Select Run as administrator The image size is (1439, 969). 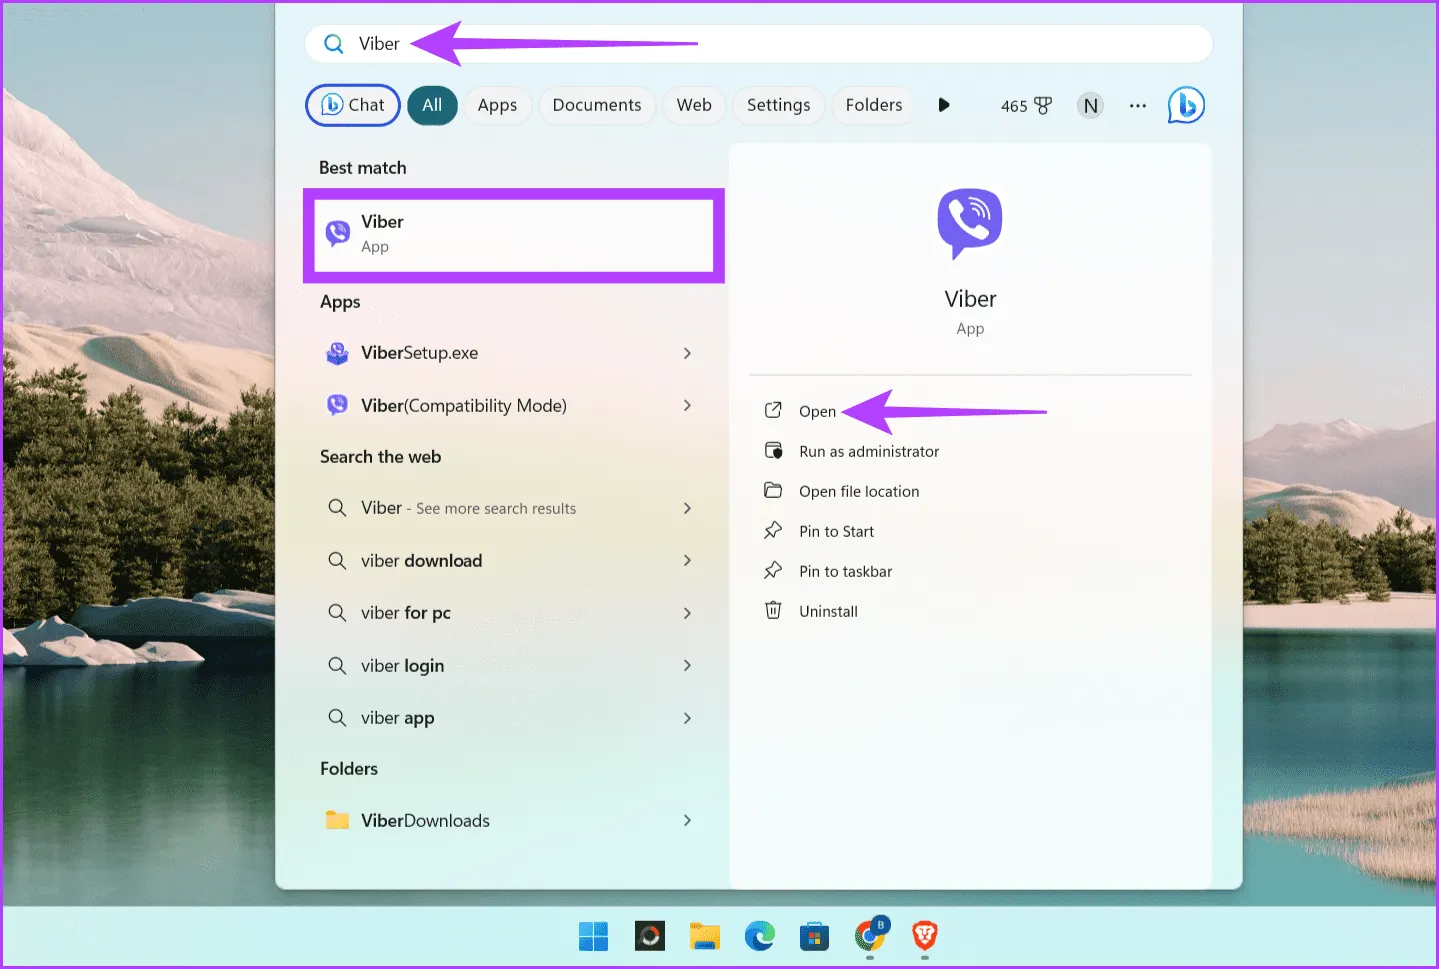click(868, 451)
